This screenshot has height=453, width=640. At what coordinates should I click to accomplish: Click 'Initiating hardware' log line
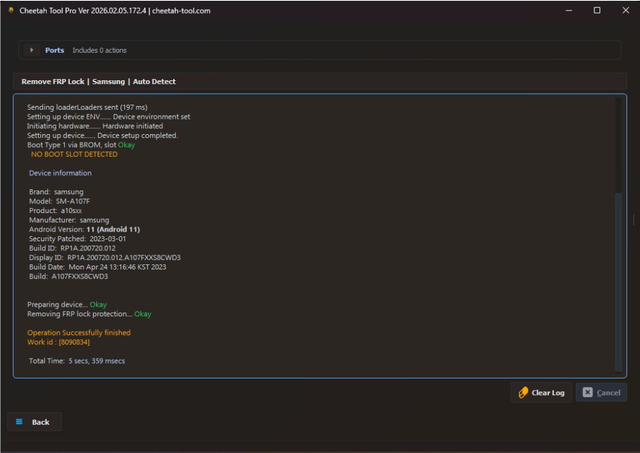point(95,126)
